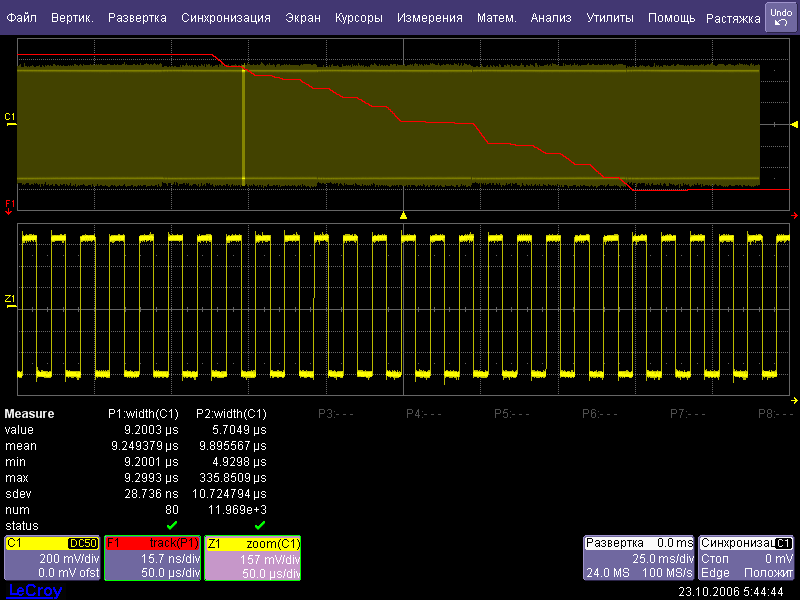Click the trigger level arrow at right edge
Image resolution: width=800 pixels, height=600 pixels.
click(x=794, y=123)
